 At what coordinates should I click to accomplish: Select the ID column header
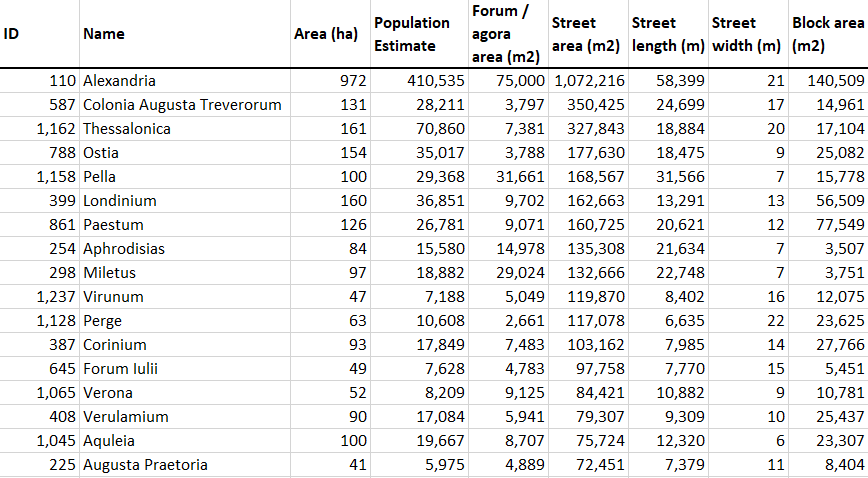[x=39, y=34]
